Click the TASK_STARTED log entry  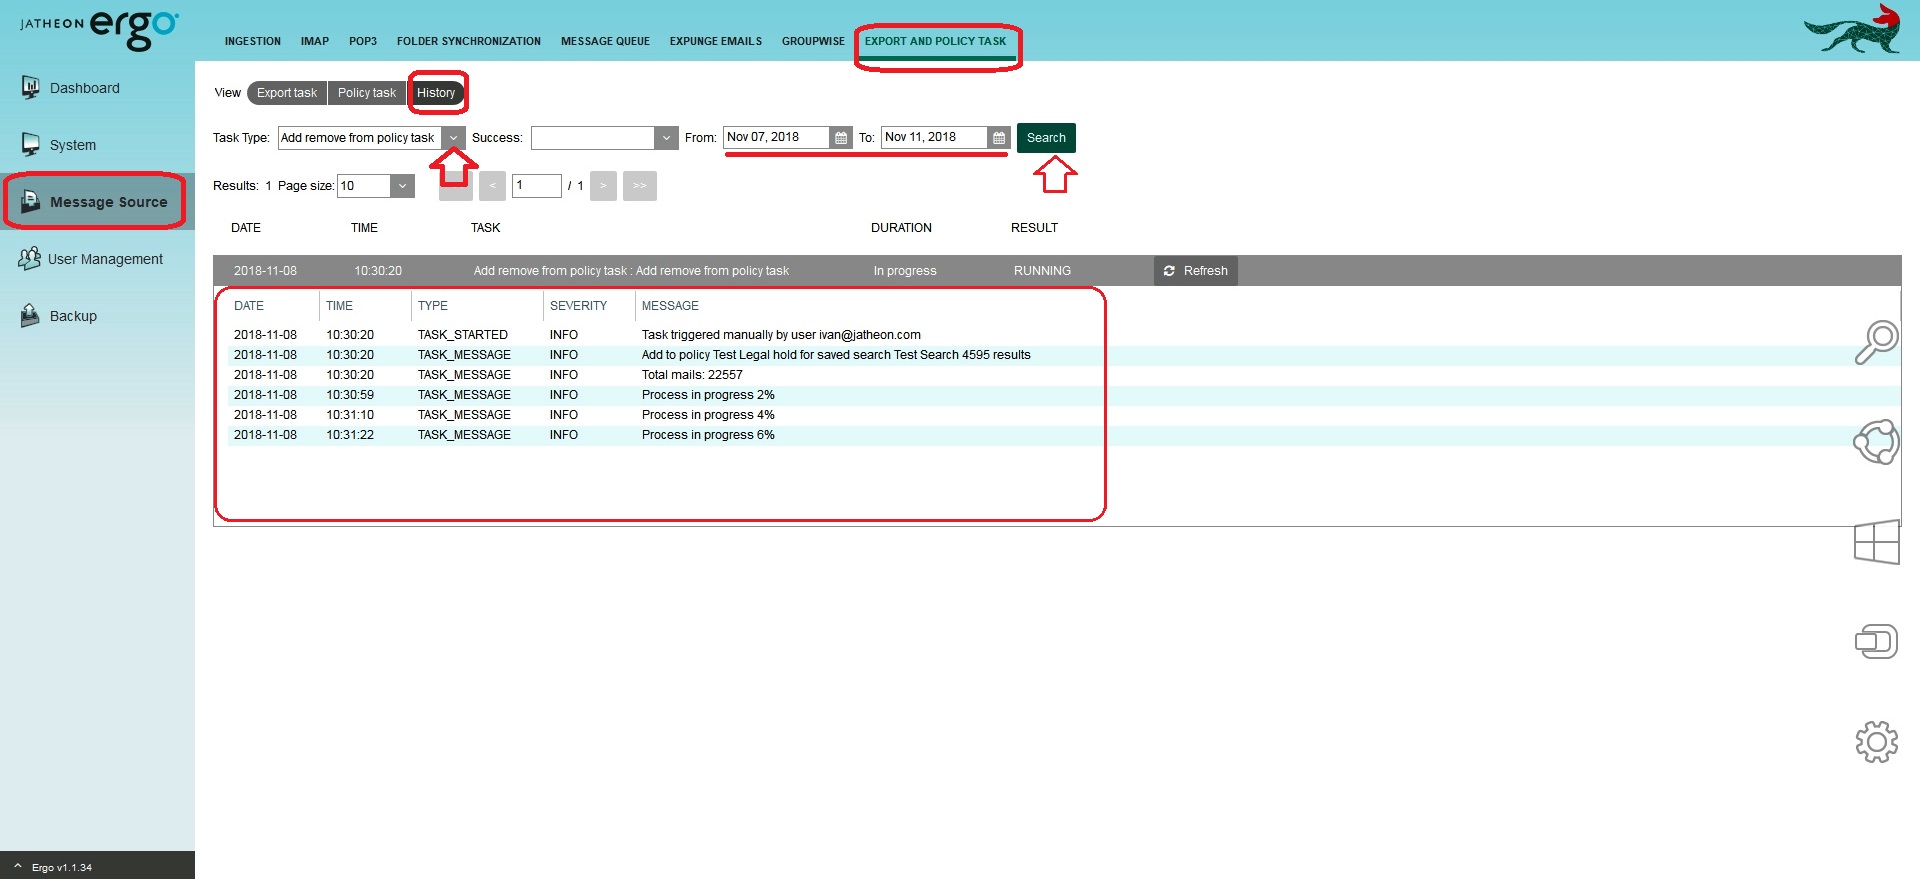pos(463,335)
